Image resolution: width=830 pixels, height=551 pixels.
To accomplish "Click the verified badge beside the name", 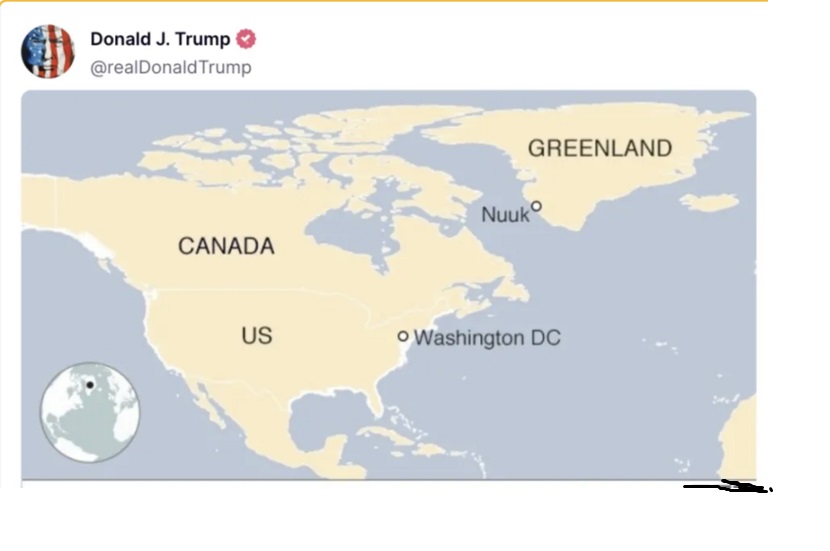I will point(246,40).
